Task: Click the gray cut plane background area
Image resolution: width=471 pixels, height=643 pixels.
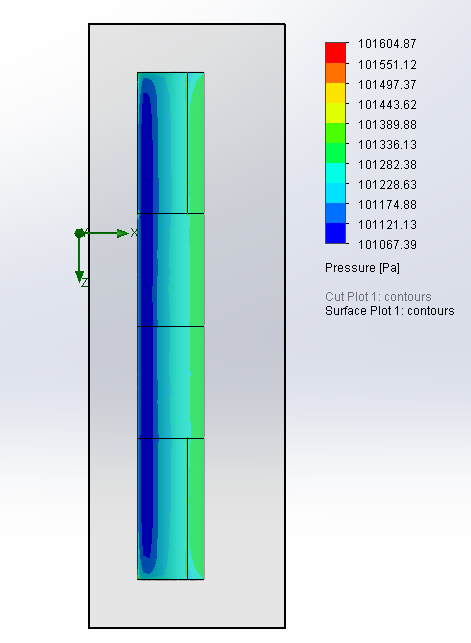Action: (246, 328)
